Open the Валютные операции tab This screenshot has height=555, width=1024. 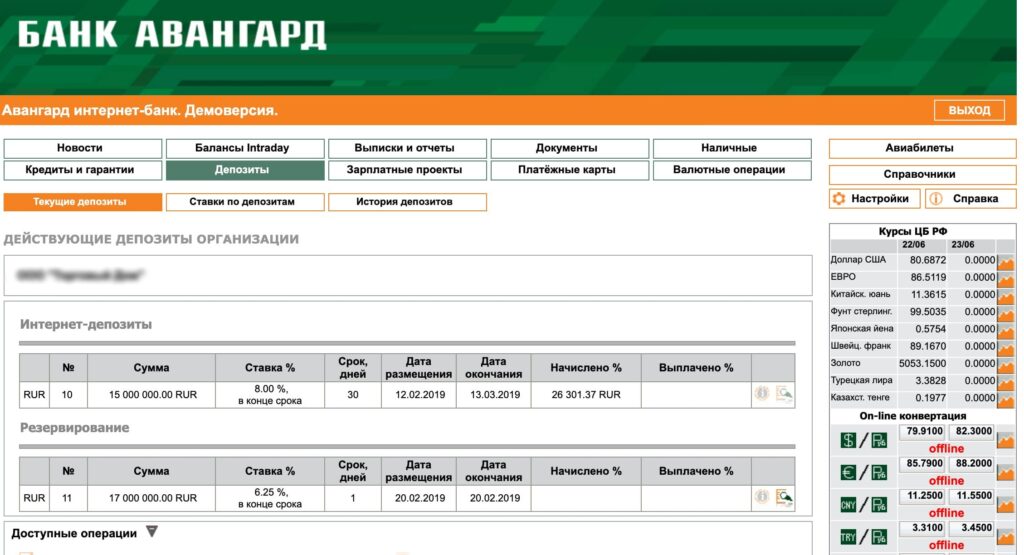pos(732,170)
